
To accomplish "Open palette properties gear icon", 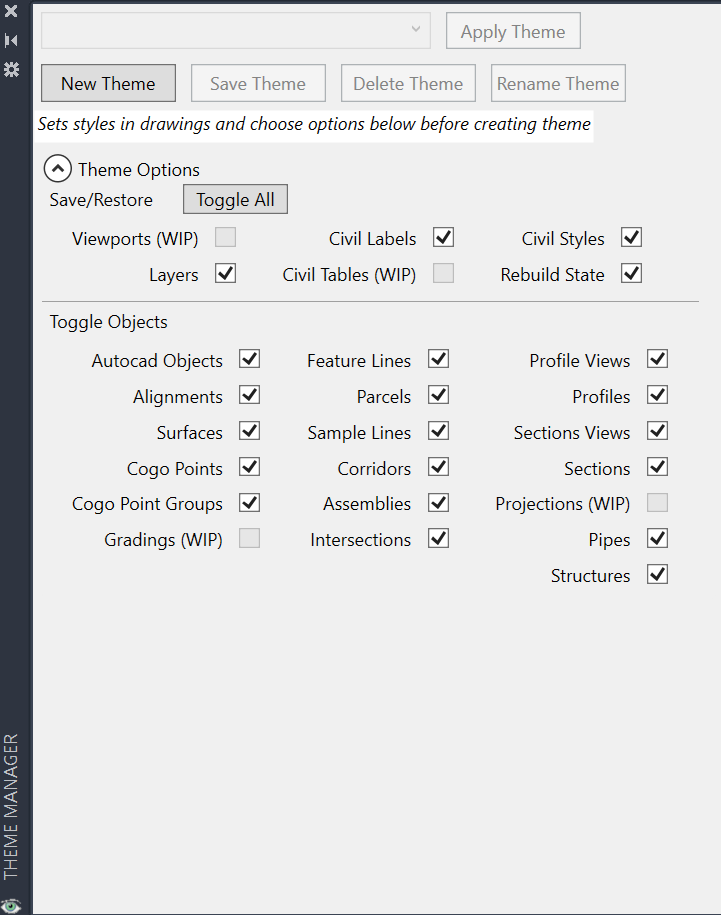I will coord(11,69).
